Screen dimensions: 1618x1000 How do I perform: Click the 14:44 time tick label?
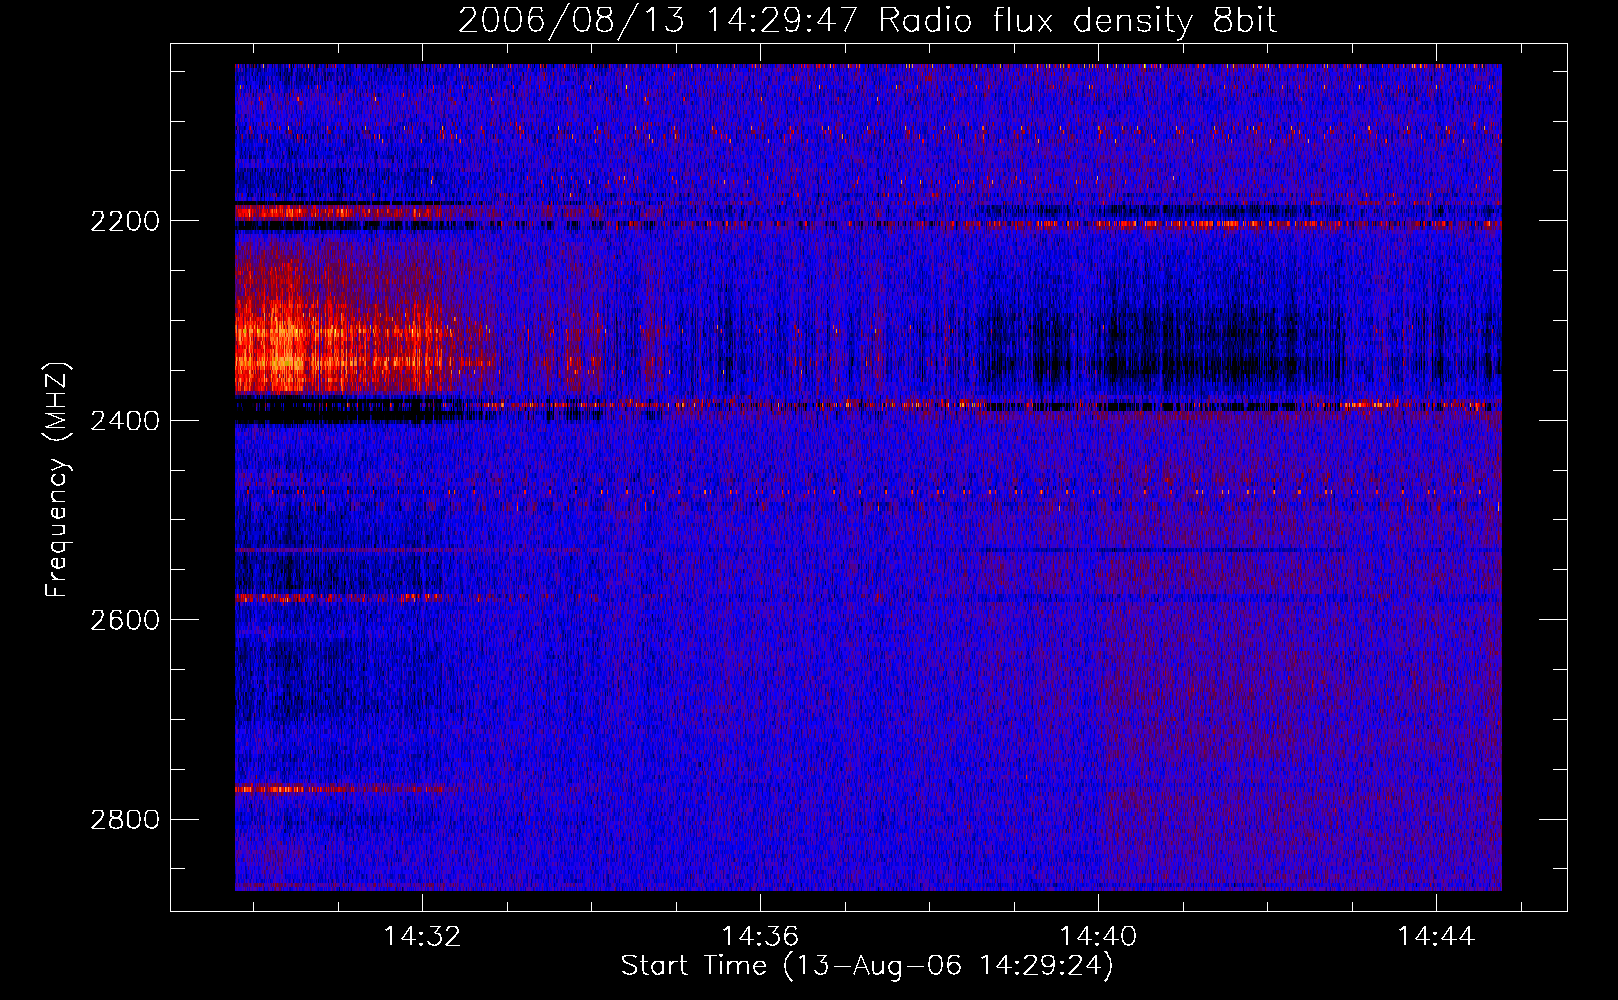click(1436, 937)
